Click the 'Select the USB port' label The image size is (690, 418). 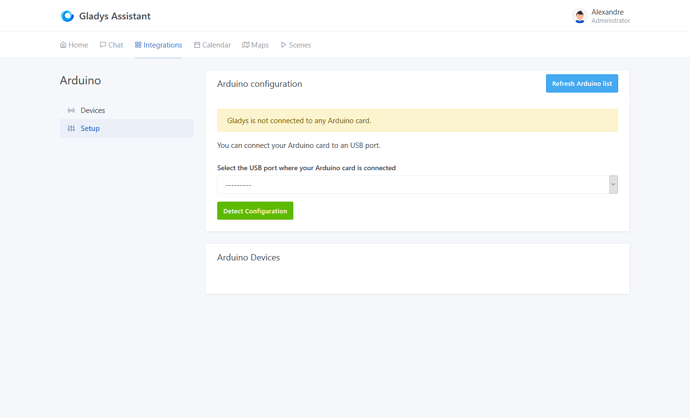tap(306, 168)
